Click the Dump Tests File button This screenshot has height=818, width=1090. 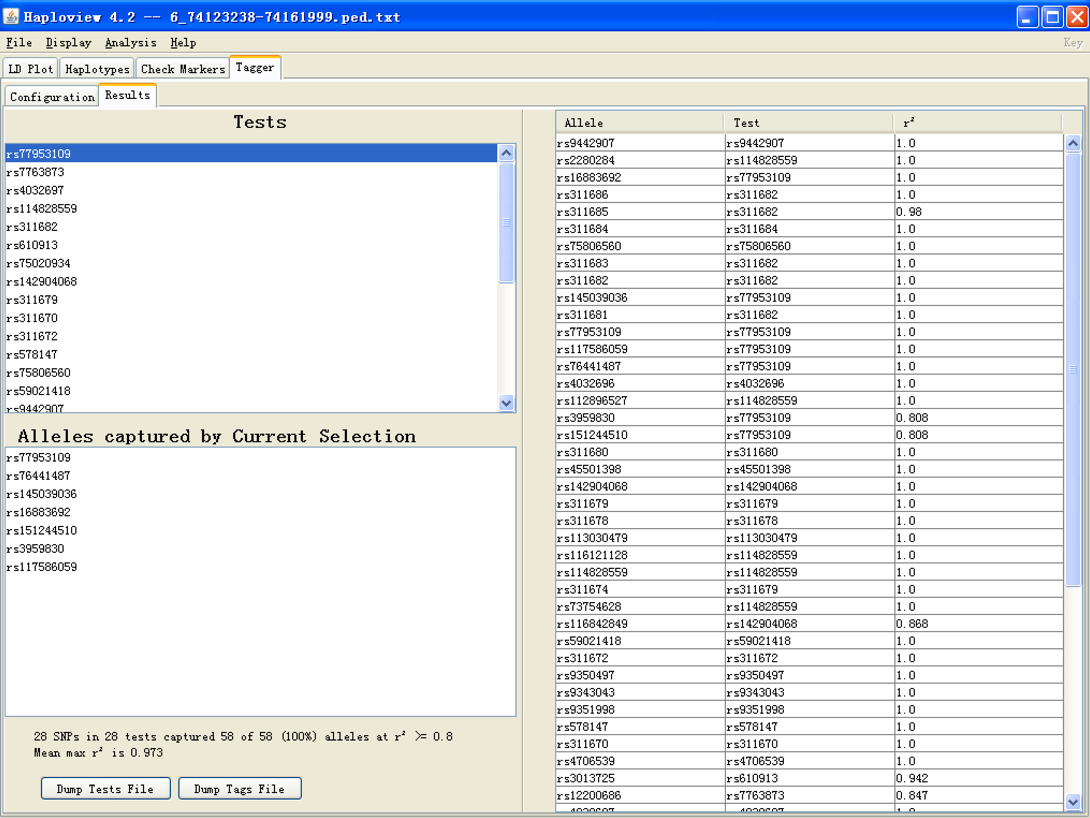(x=105, y=789)
